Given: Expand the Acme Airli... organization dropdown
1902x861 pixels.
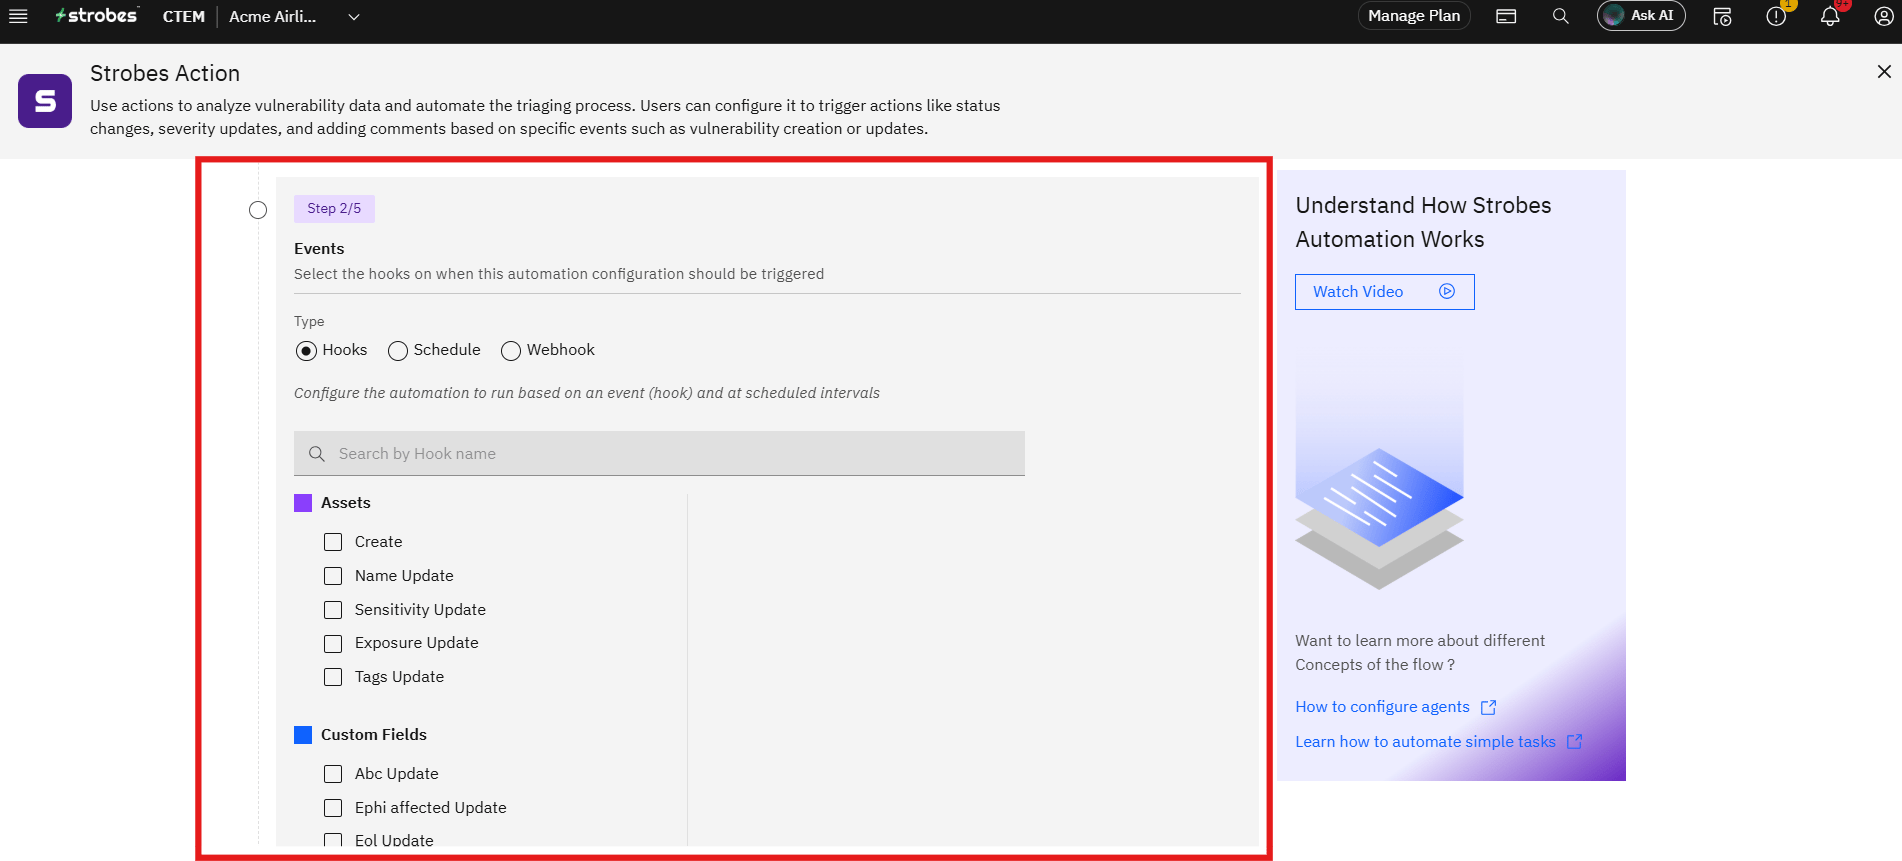Looking at the screenshot, I should click(294, 16).
